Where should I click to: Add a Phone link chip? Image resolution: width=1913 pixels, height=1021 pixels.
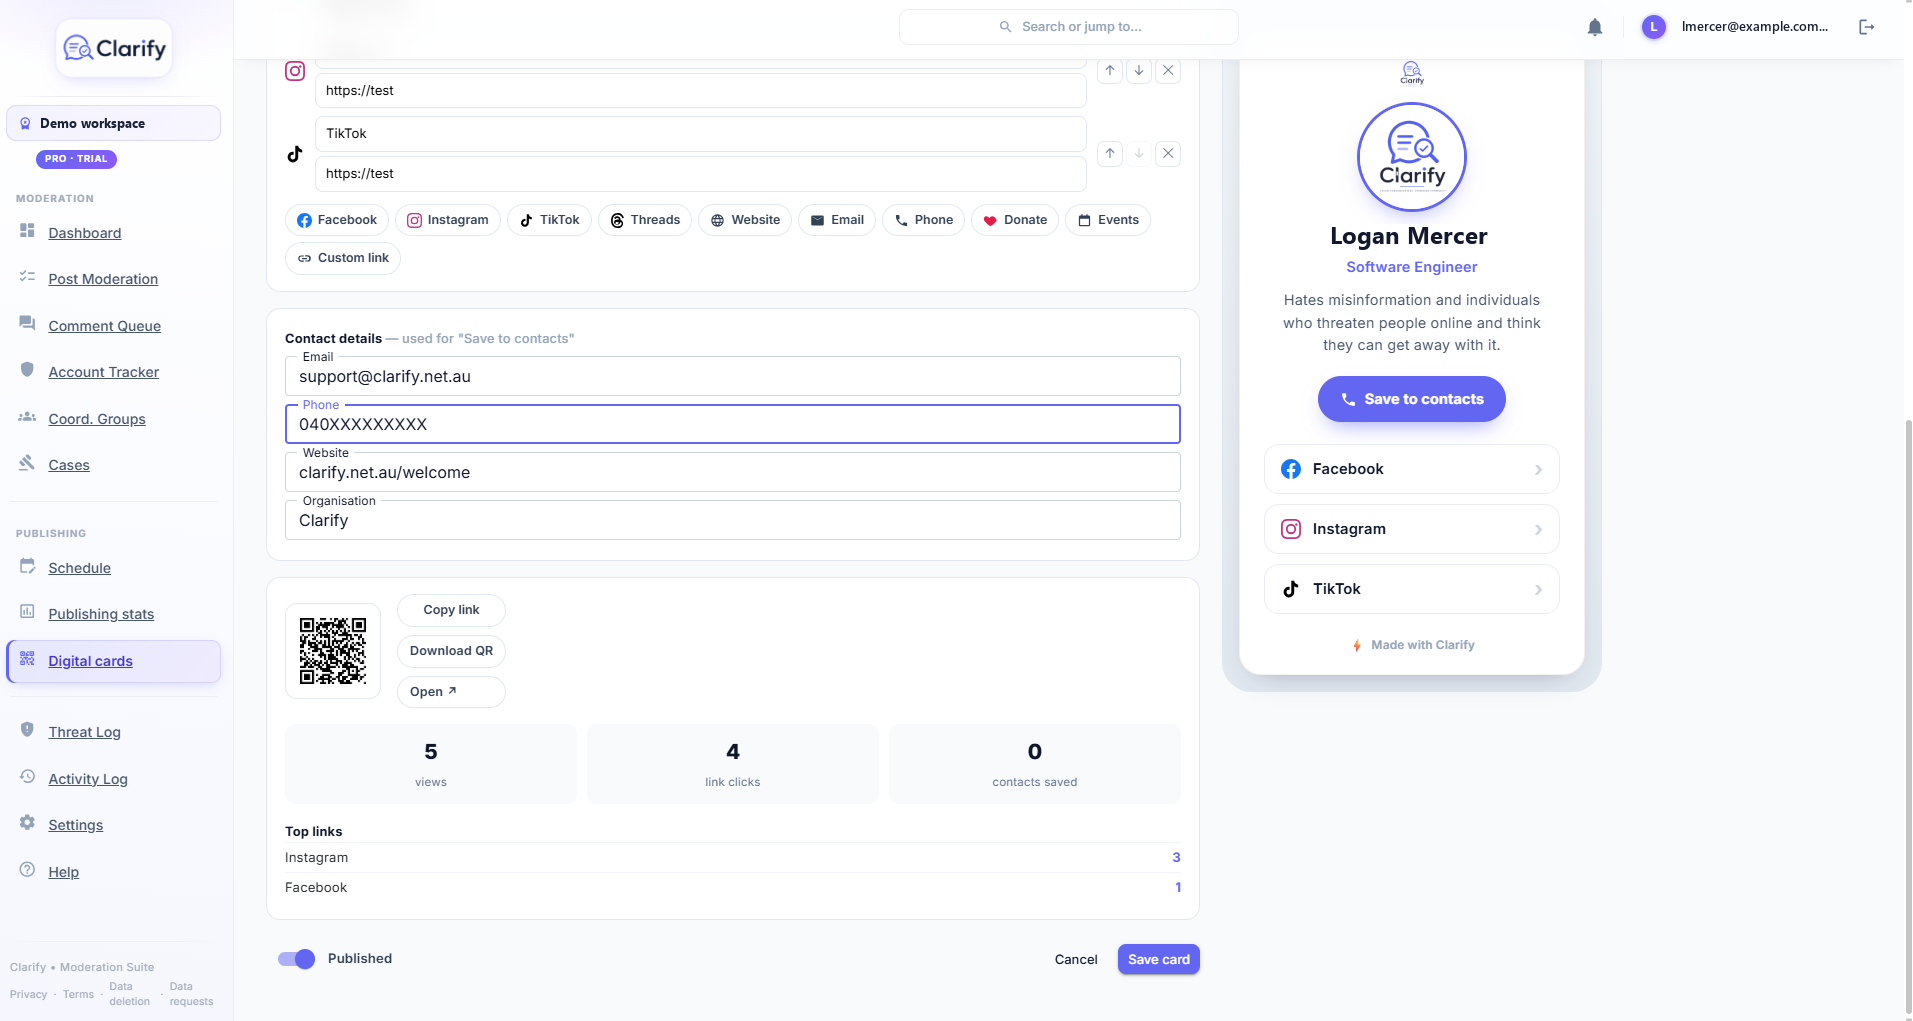click(x=923, y=220)
